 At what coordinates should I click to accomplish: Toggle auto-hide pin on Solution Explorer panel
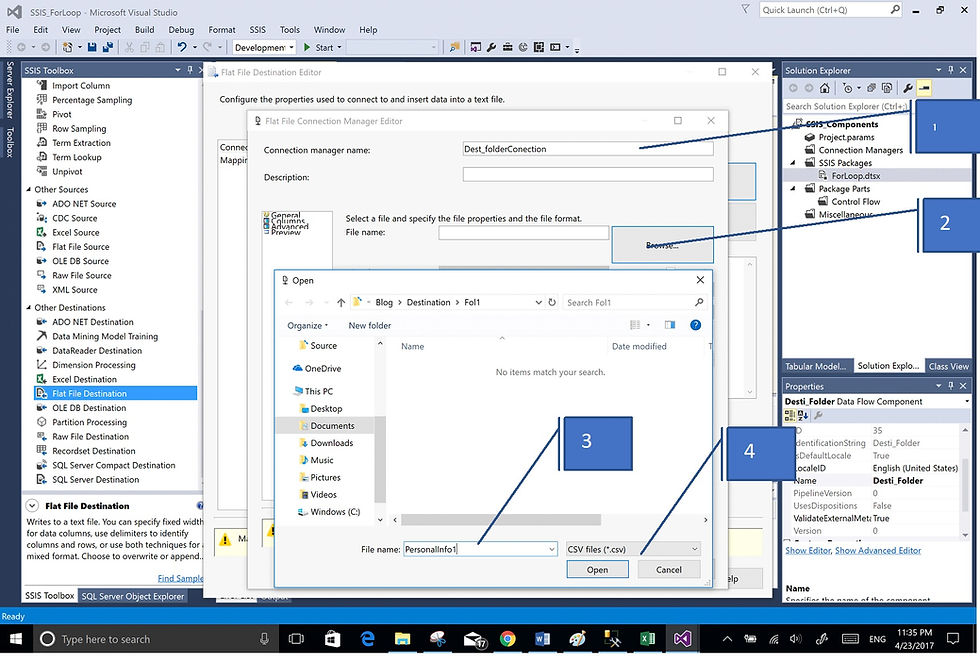951,70
